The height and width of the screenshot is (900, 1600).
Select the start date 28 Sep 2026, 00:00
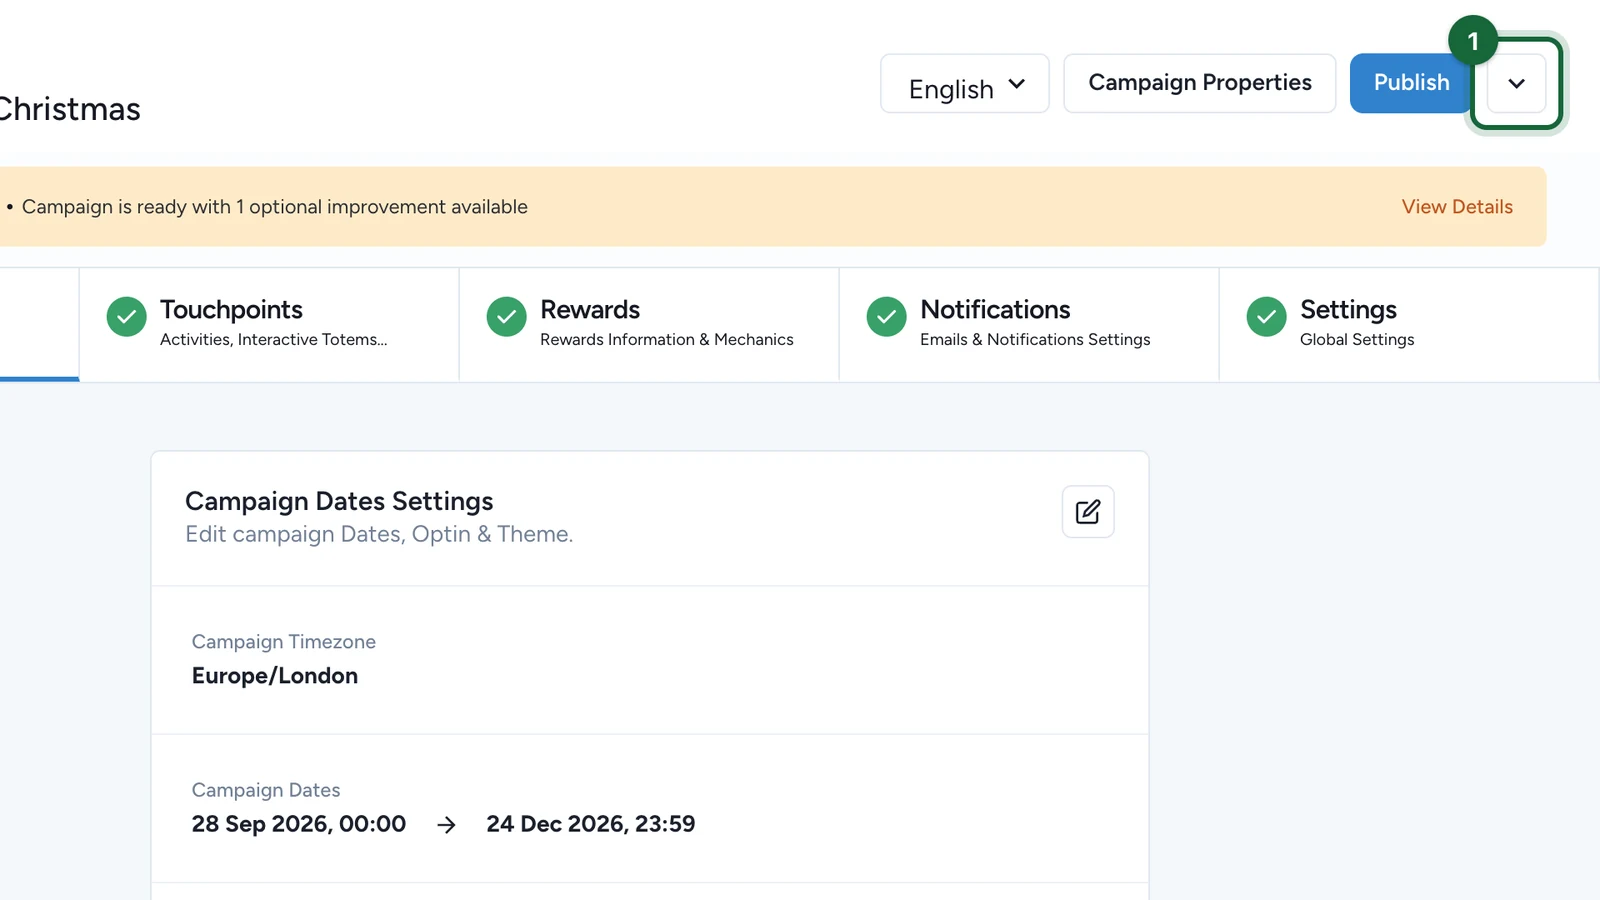pos(299,824)
